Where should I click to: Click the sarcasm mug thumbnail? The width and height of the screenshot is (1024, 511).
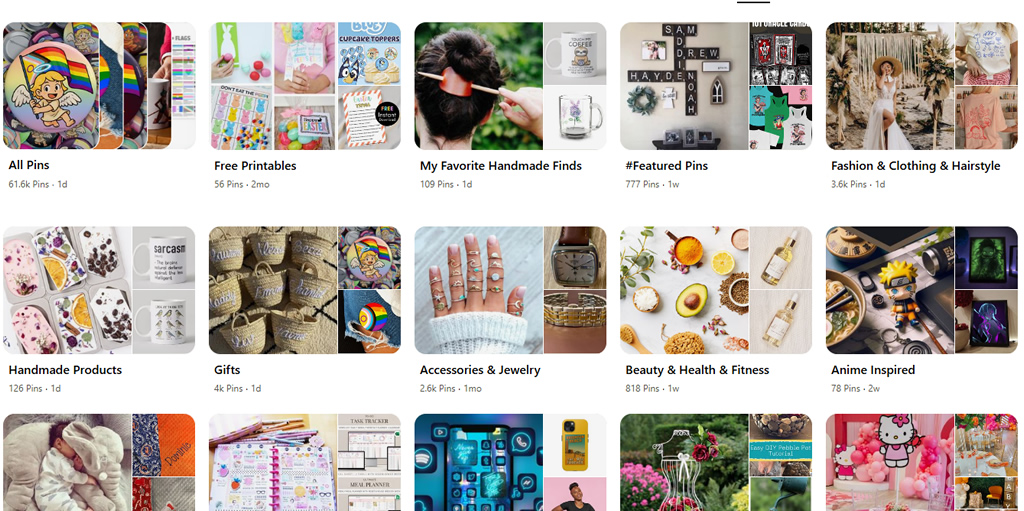click(x=164, y=258)
